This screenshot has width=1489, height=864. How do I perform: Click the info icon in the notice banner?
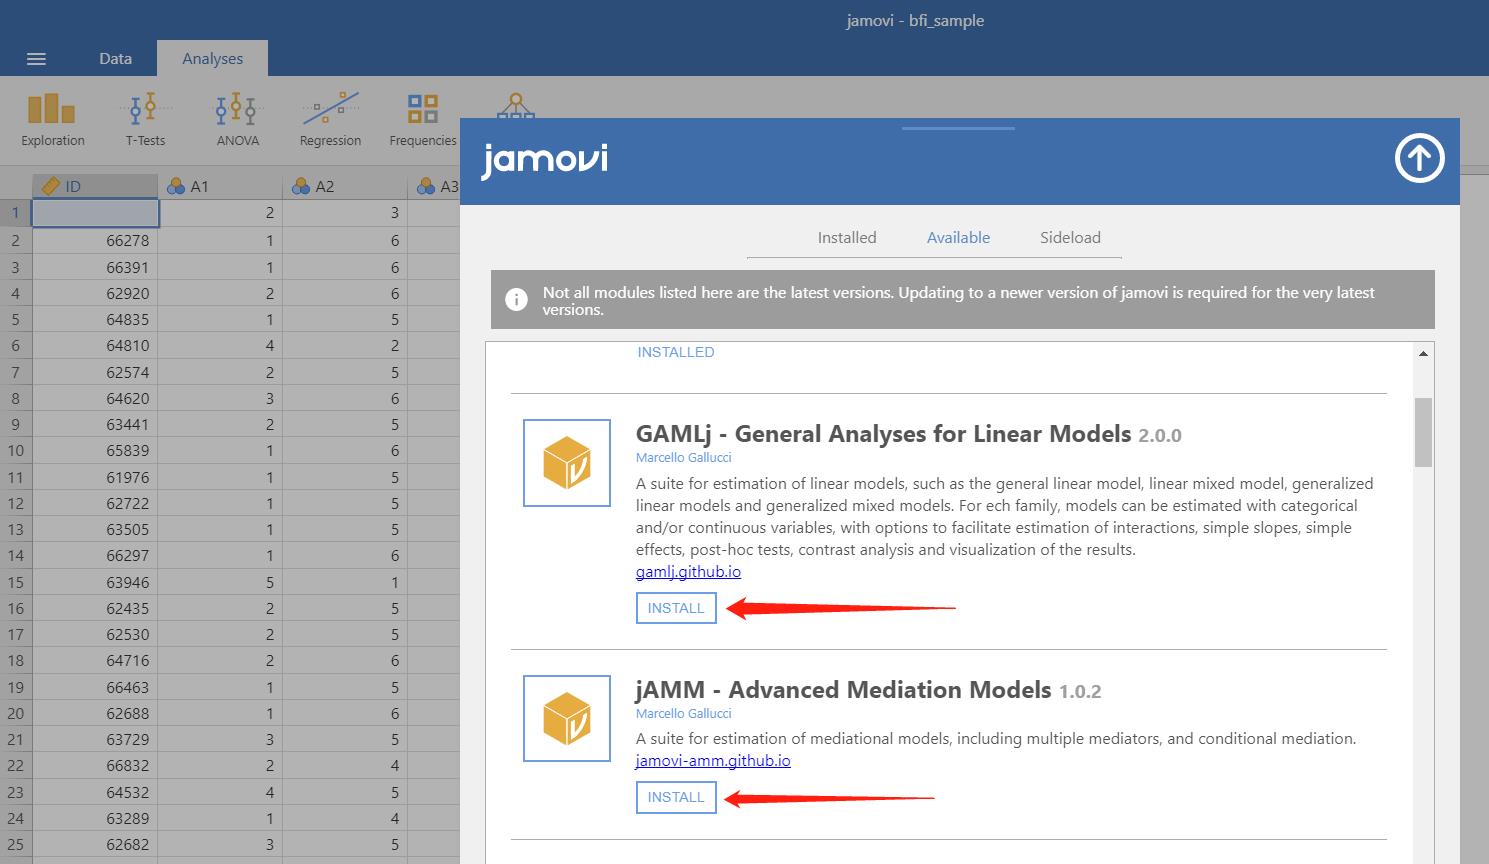click(x=516, y=300)
